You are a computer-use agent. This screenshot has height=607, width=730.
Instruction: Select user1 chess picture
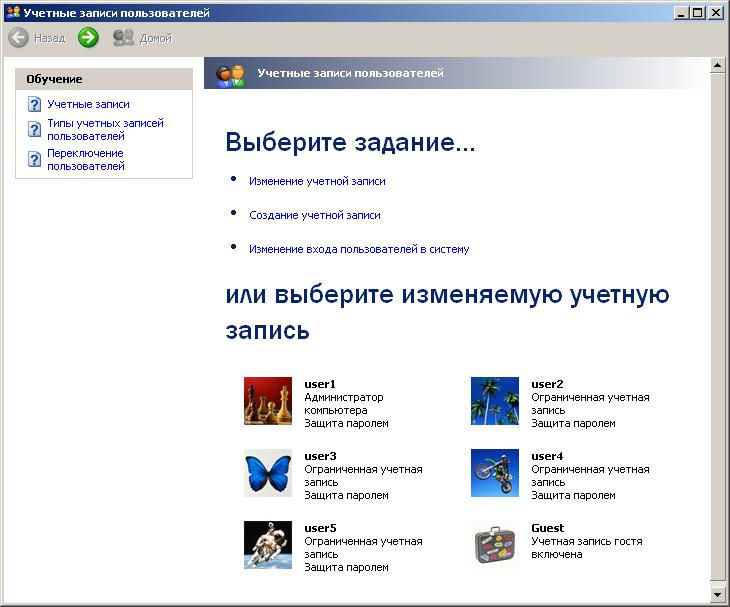268,401
